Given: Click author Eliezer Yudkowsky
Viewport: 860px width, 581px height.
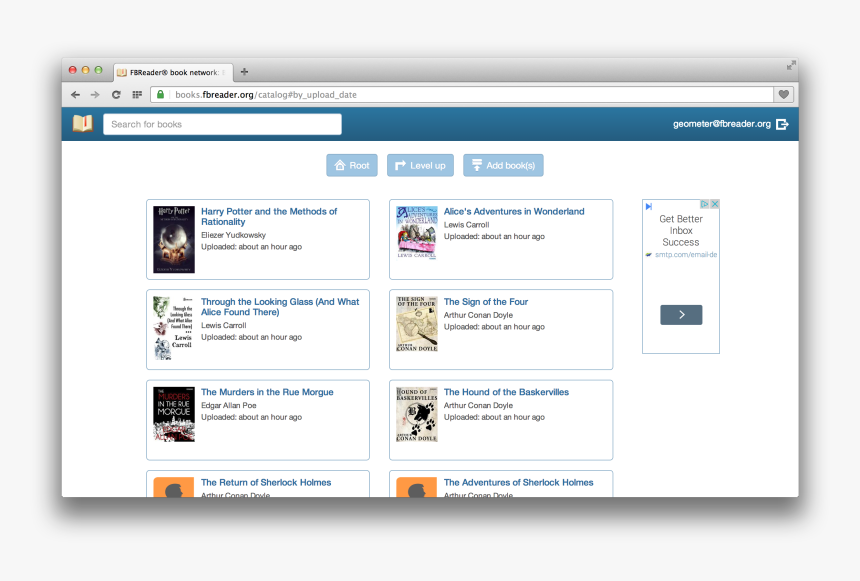Looking at the screenshot, I should 233,235.
